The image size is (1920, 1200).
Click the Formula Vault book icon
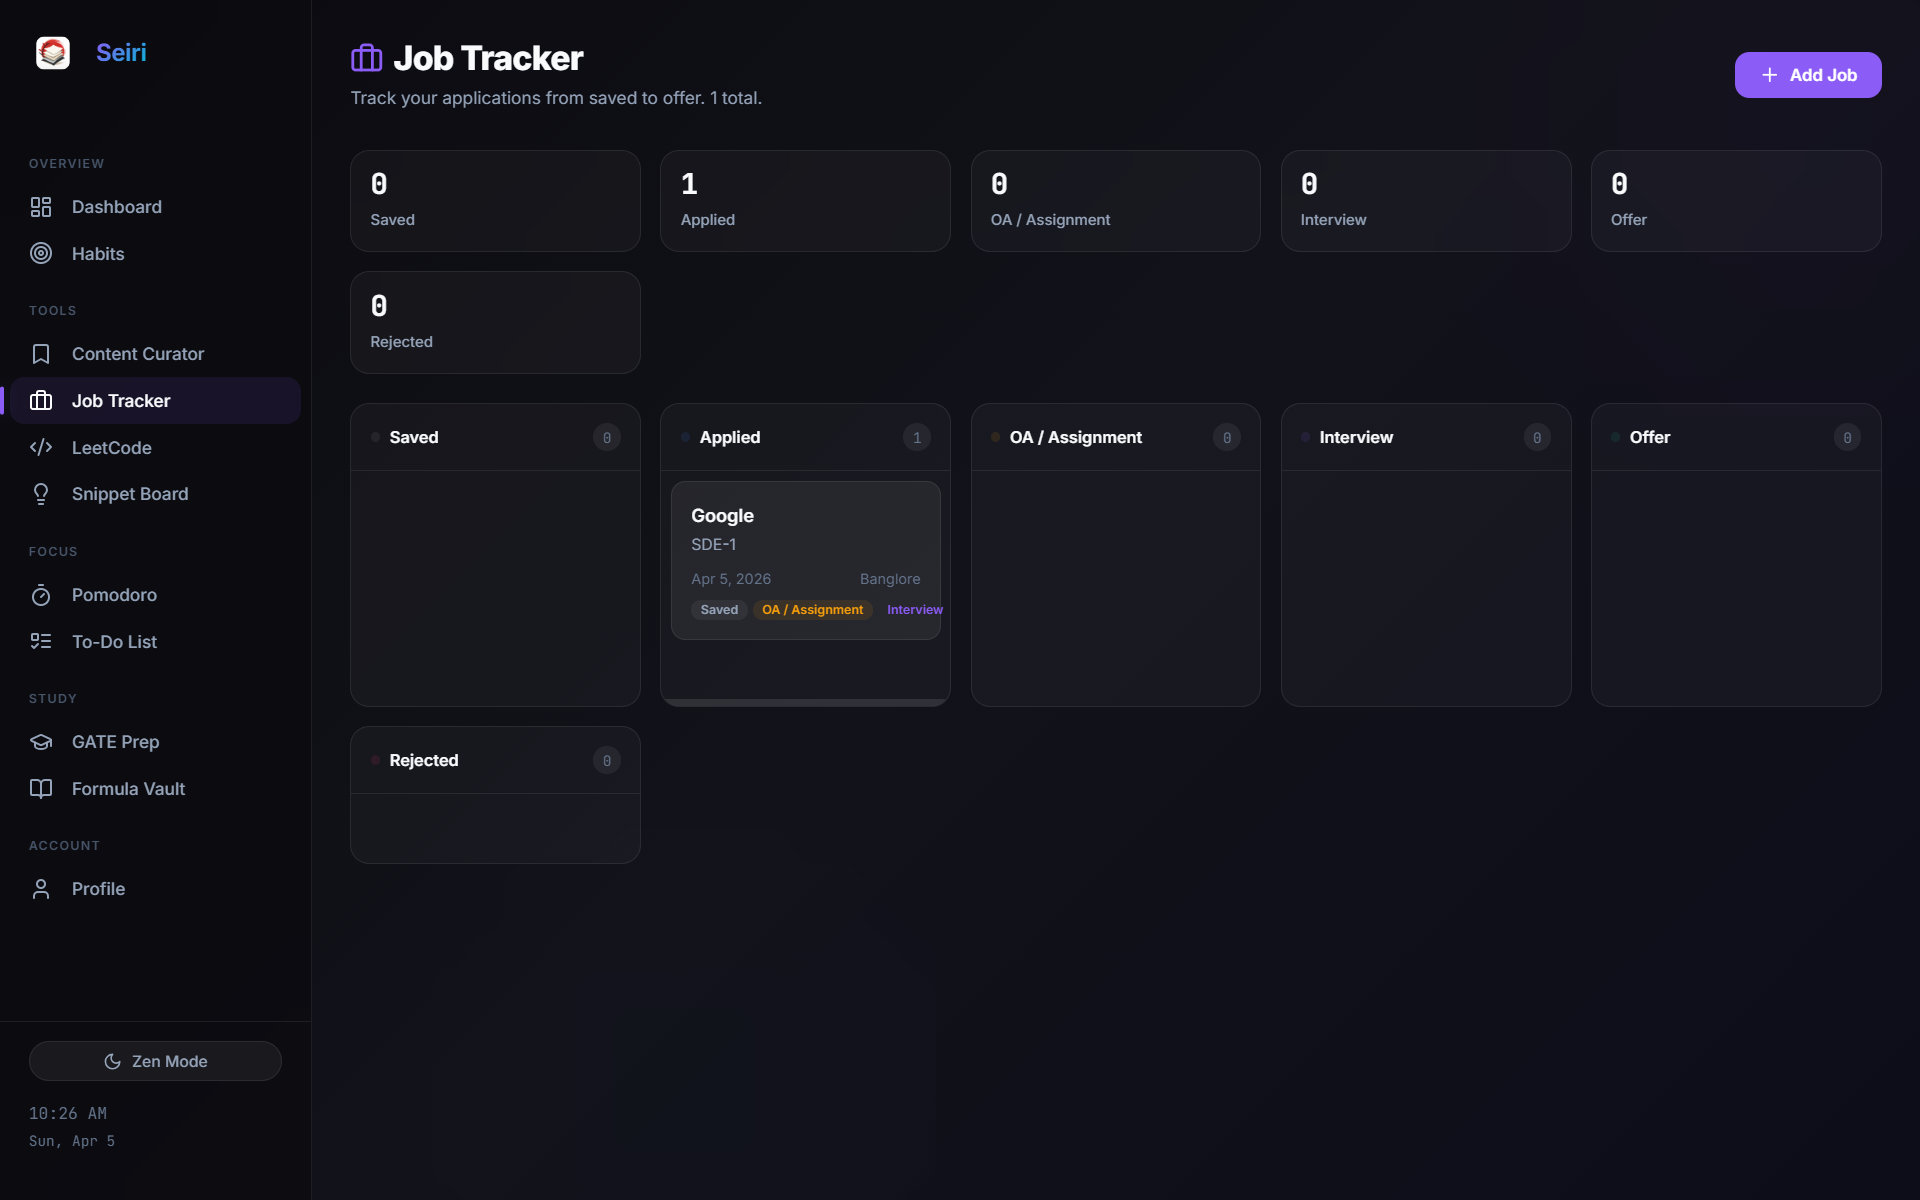[41, 789]
